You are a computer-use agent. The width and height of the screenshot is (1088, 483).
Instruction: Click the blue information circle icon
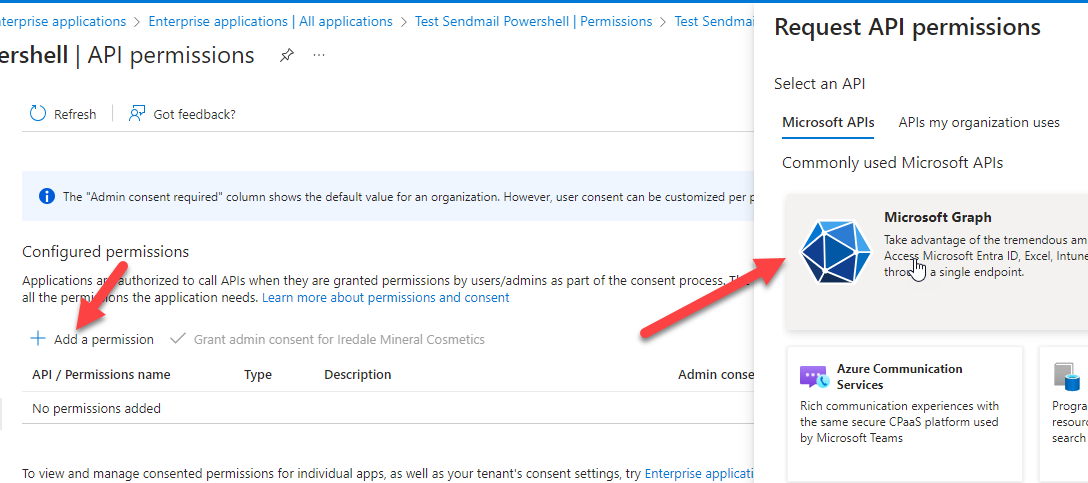(46, 196)
